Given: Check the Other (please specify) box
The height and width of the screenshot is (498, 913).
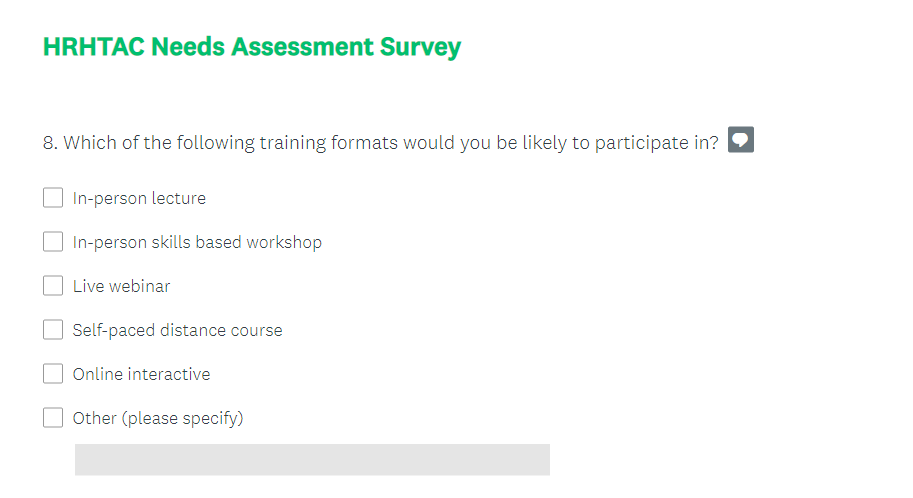Looking at the screenshot, I should point(53,418).
